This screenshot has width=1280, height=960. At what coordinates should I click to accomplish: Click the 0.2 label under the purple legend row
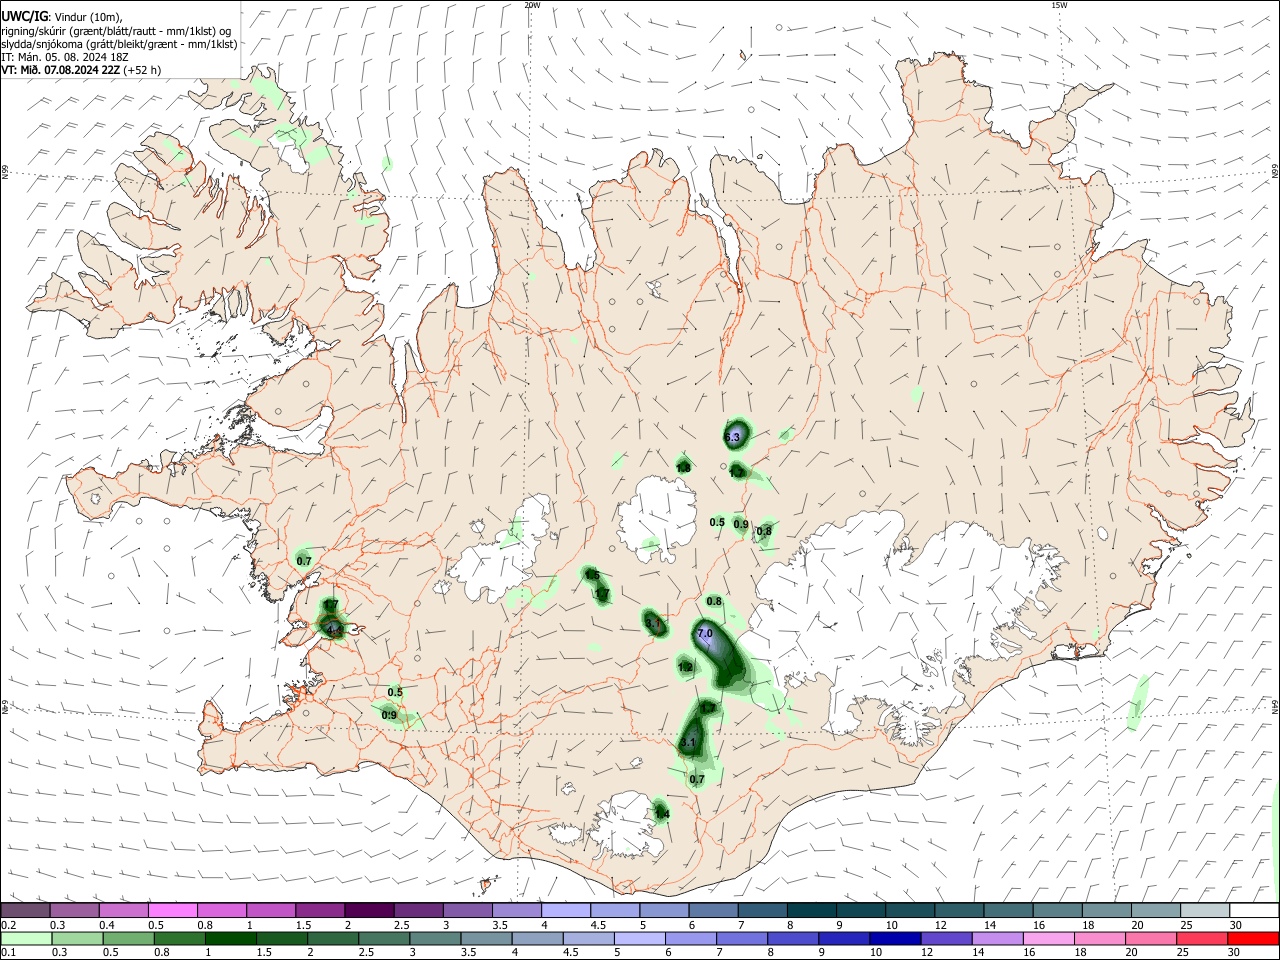(8, 925)
